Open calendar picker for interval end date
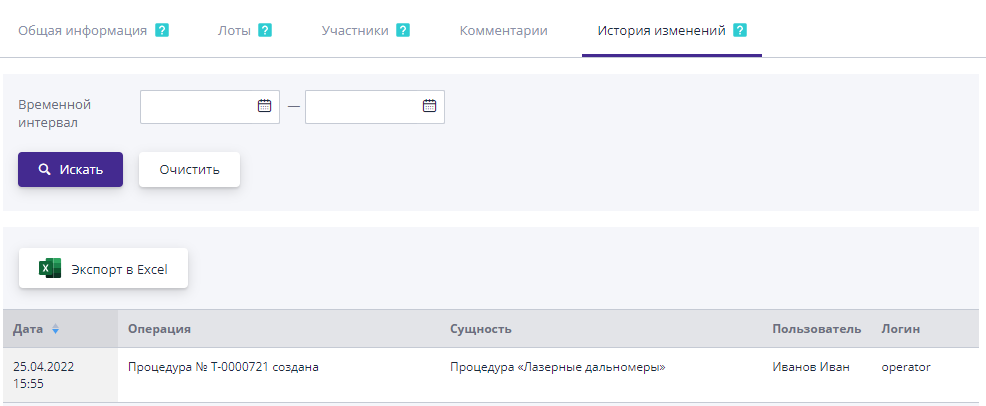 (430, 106)
